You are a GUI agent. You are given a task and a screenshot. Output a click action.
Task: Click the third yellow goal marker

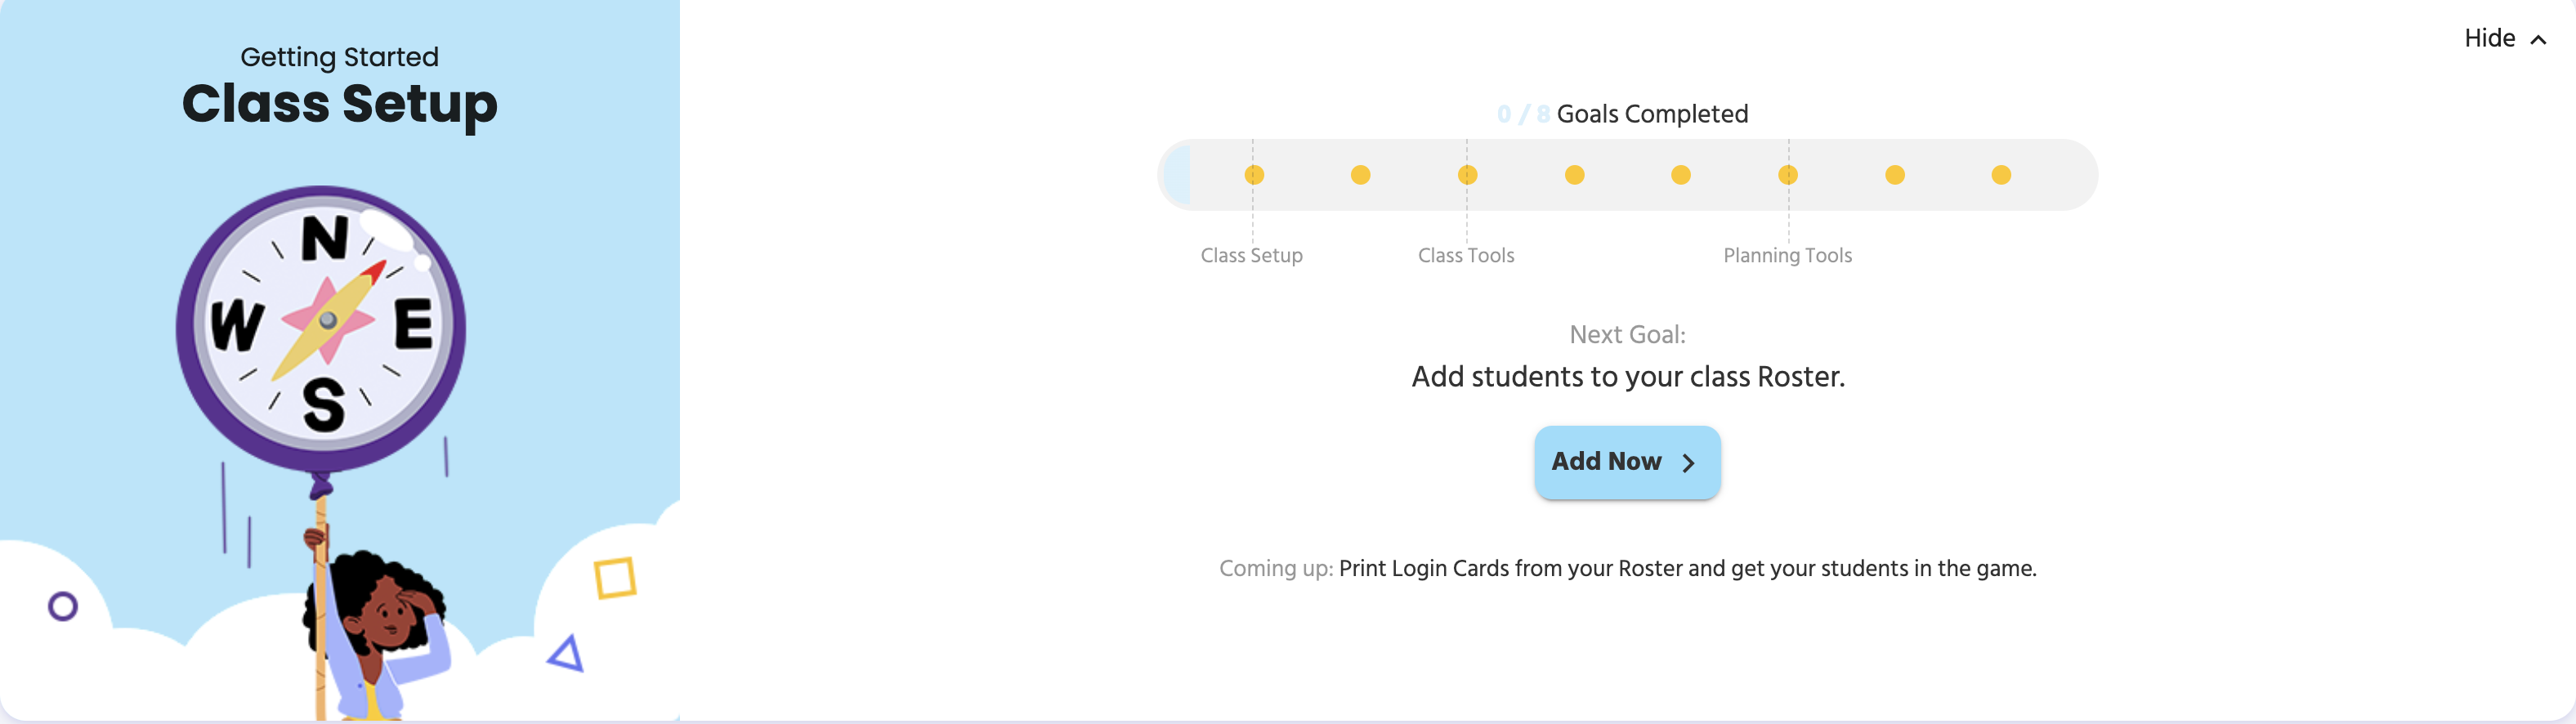pos(1467,174)
